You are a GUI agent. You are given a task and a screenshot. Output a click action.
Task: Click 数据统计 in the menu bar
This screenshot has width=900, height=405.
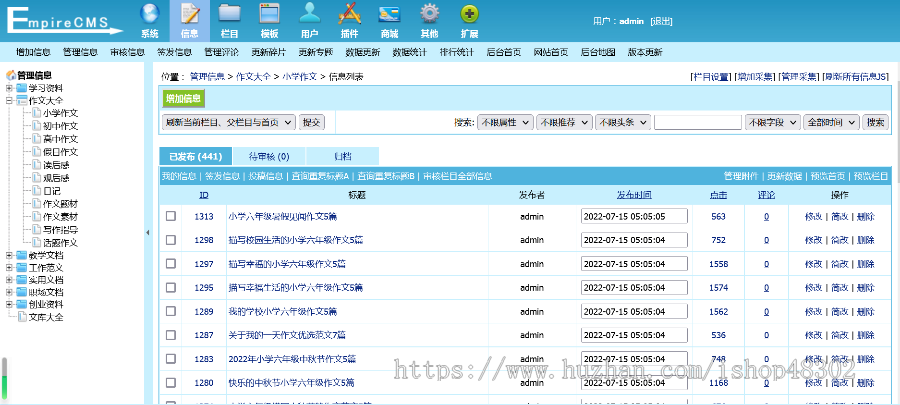point(409,51)
